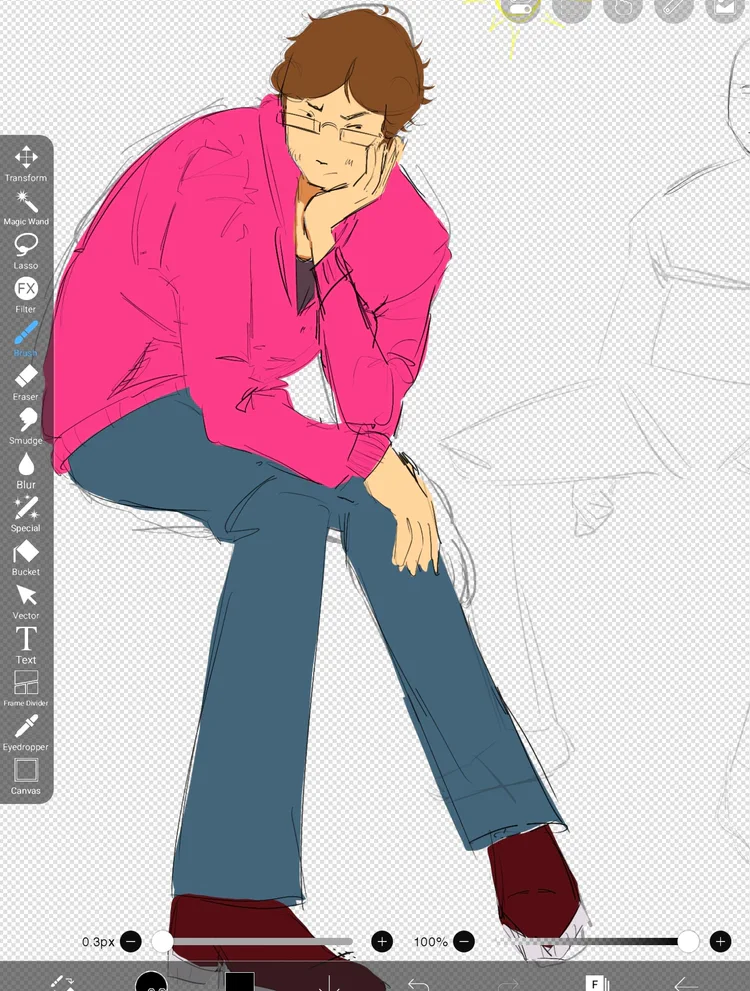
Task: Select the Blur tool
Action: tap(26, 470)
